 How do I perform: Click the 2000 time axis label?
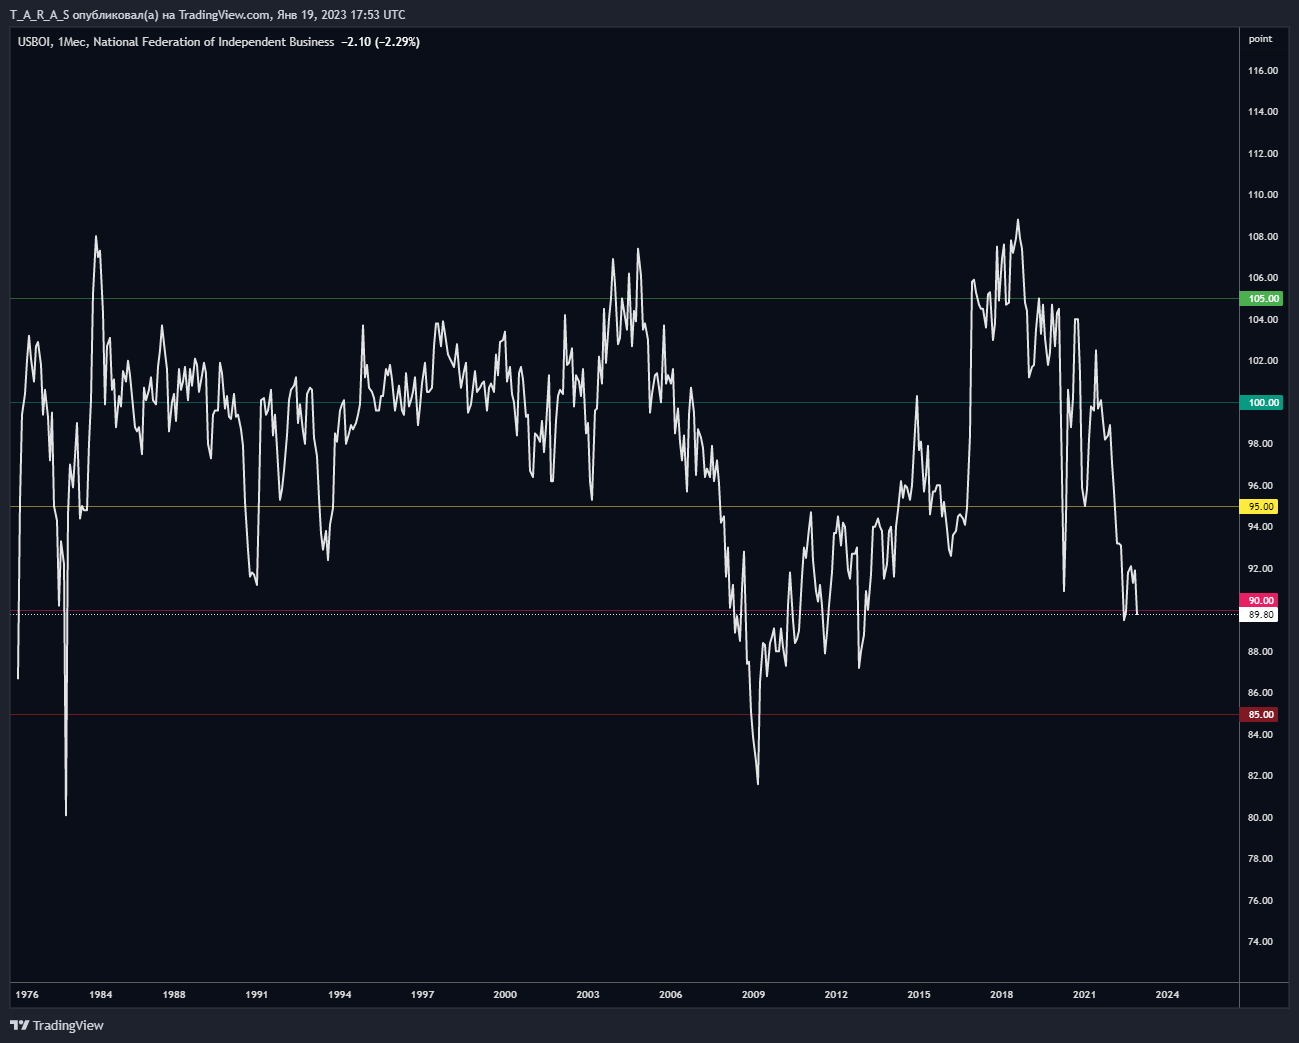click(x=505, y=995)
